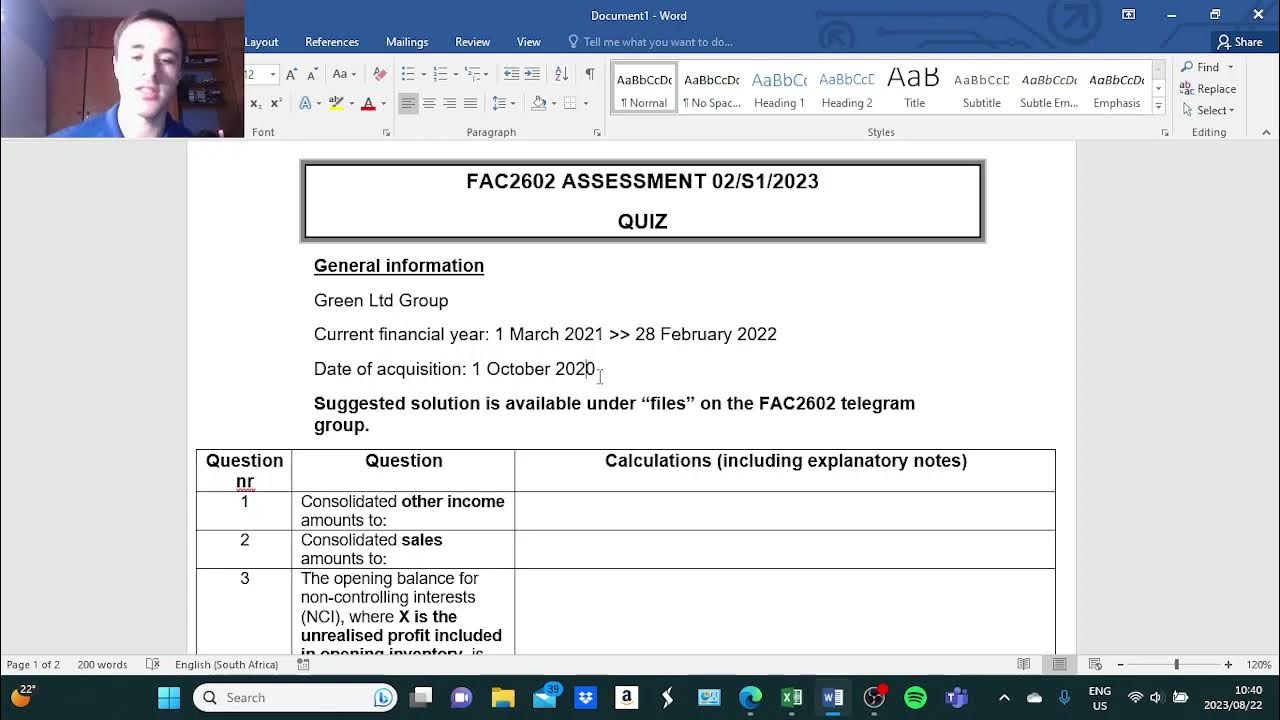Open Paragraph dialog launcher
1280x720 pixels.
pyautogui.click(x=597, y=133)
